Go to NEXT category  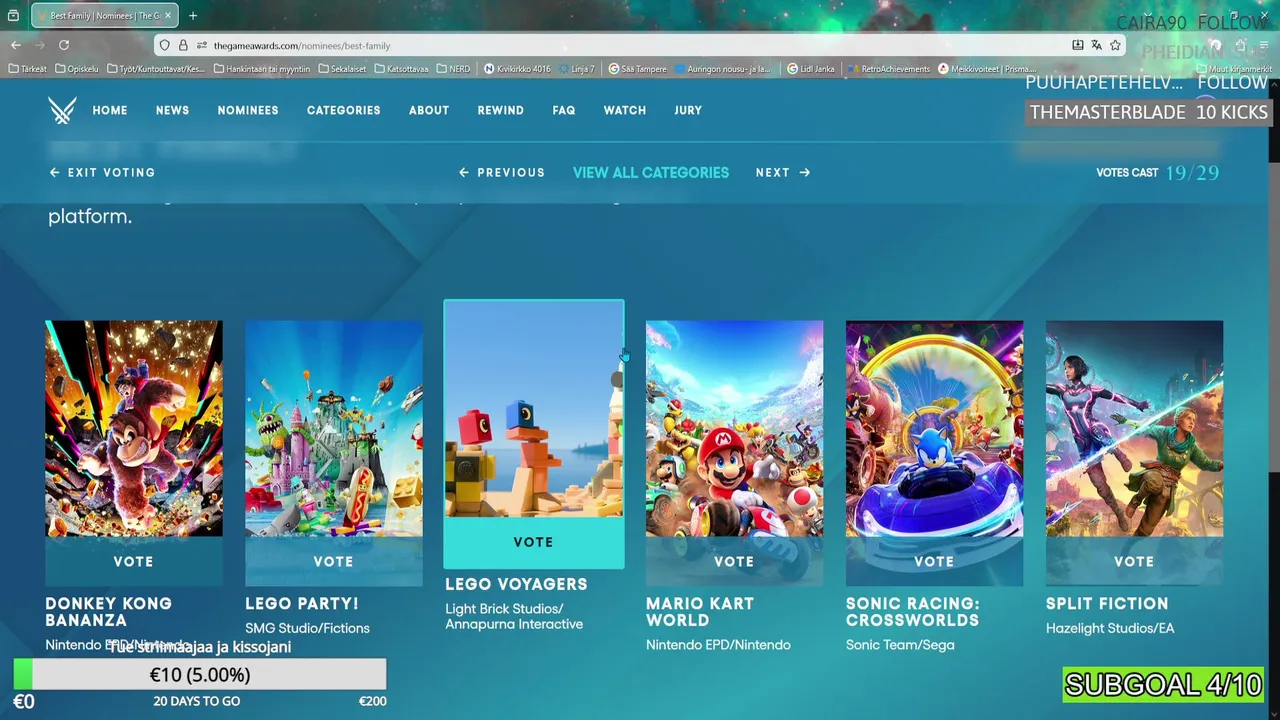pos(783,172)
